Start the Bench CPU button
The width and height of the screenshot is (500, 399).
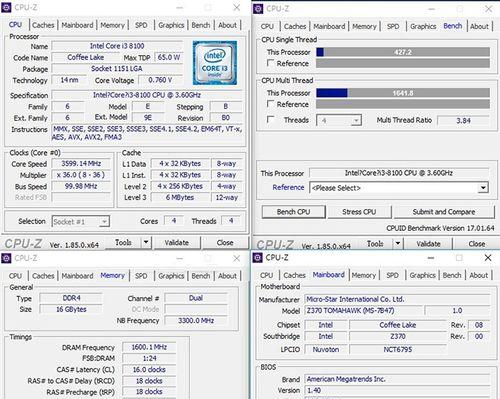[293, 212]
